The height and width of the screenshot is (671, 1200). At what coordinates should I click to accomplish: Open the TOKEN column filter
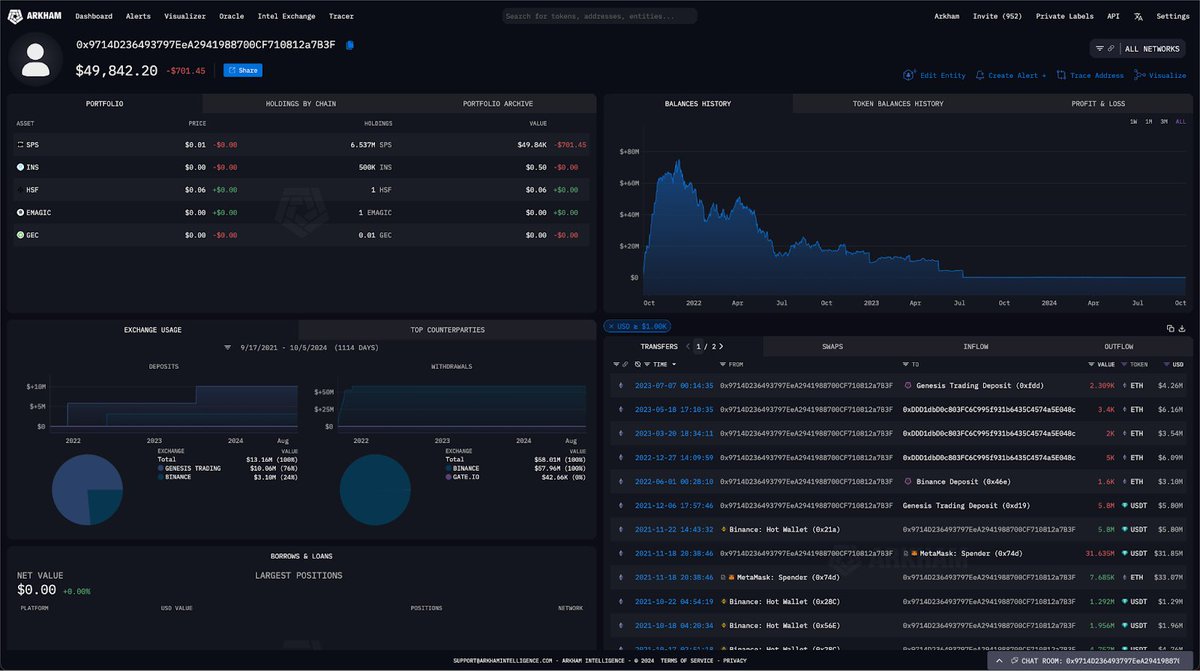[1123, 365]
